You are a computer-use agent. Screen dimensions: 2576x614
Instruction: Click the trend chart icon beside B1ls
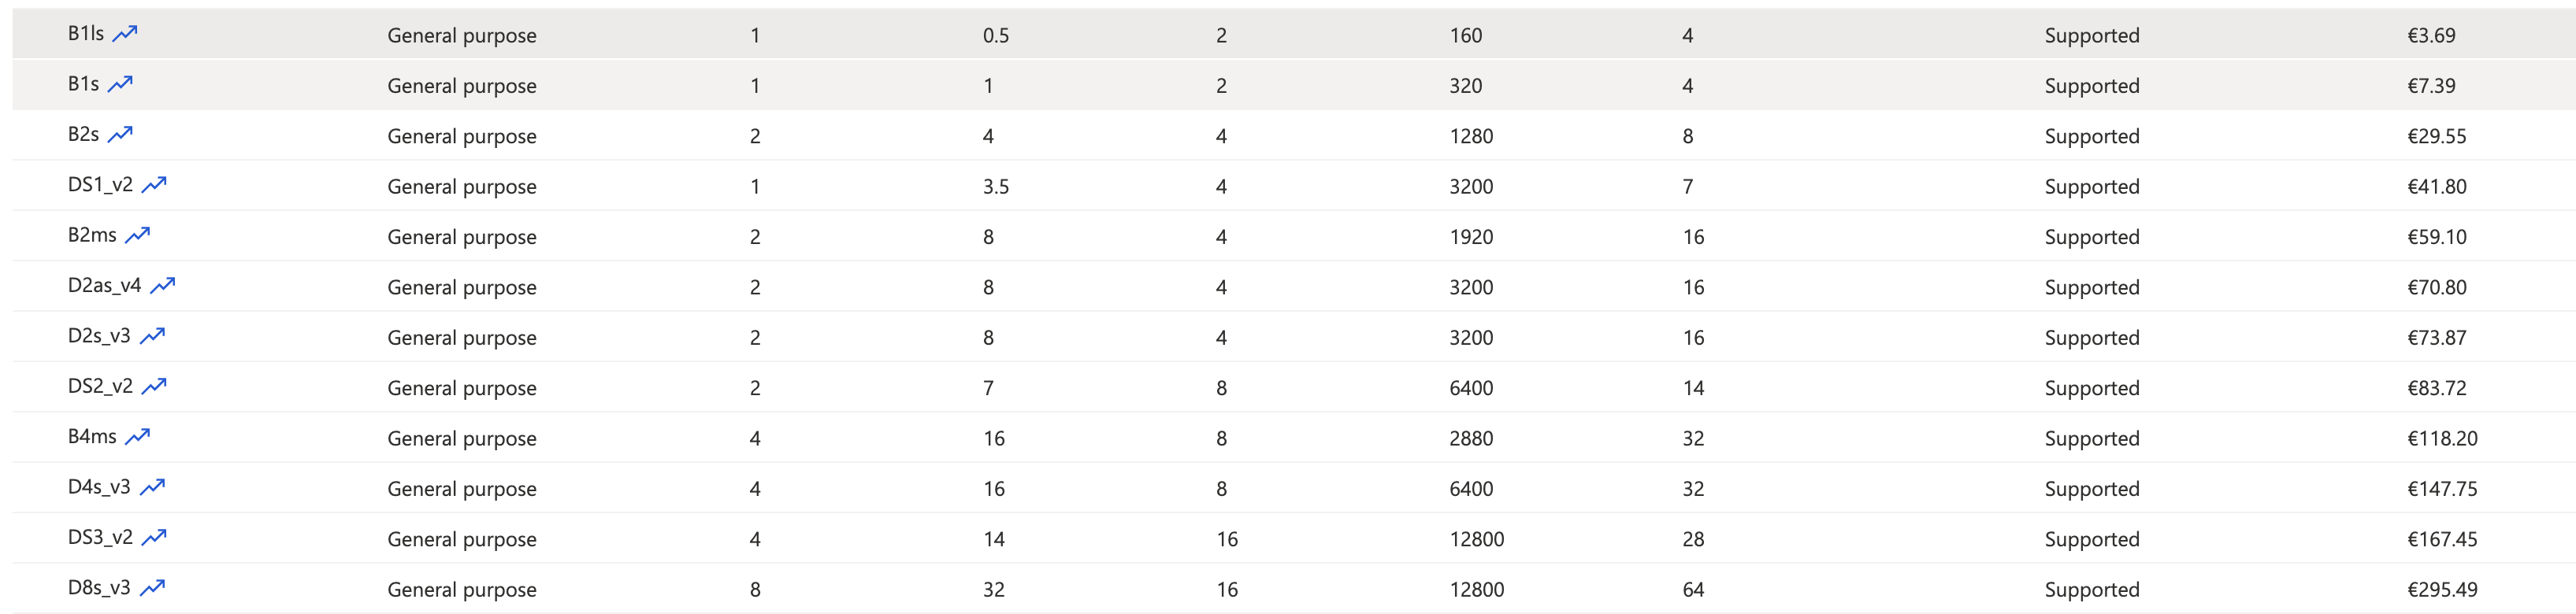[x=125, y=34]
